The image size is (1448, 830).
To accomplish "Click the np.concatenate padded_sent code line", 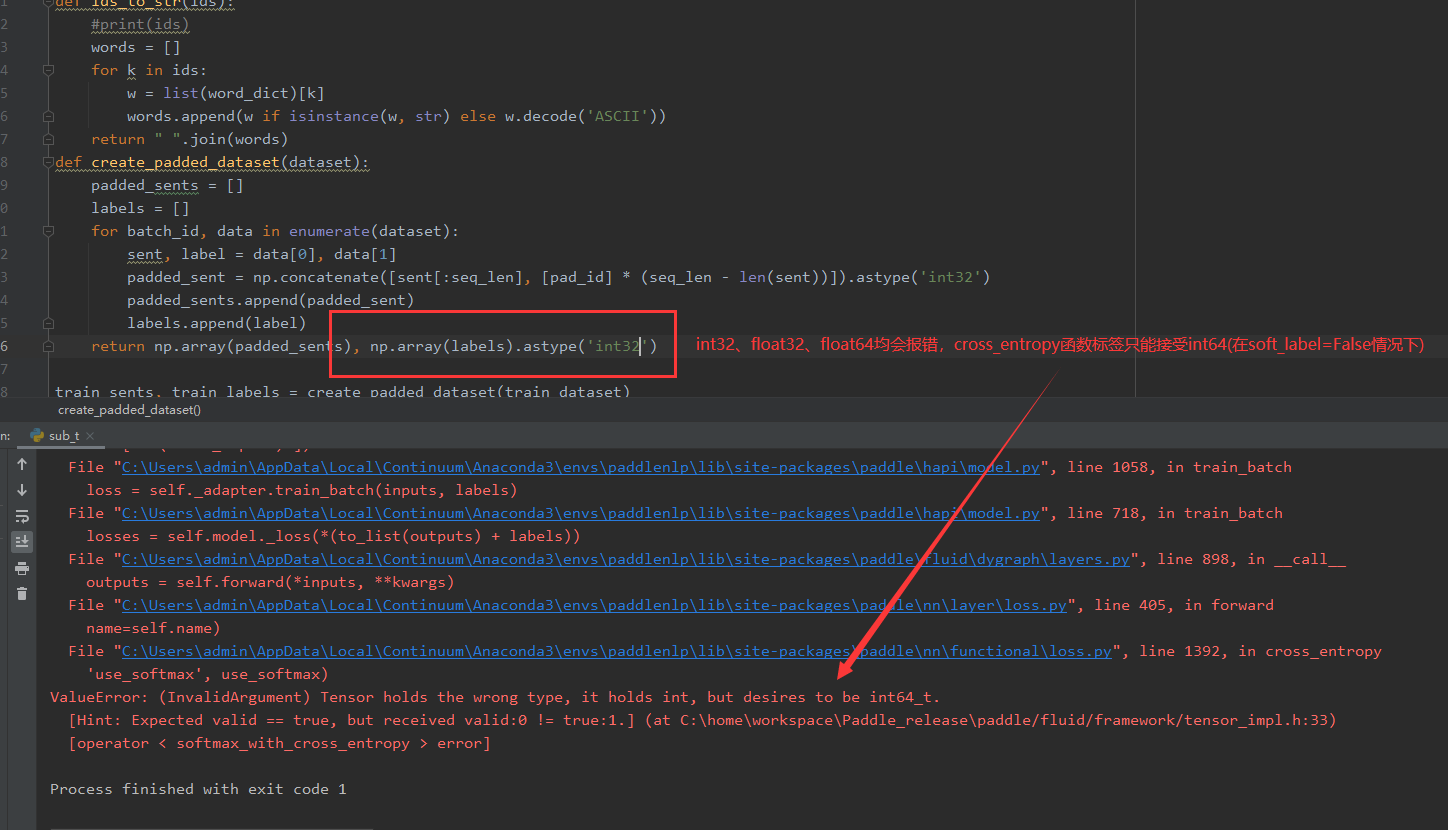I will [x=558, y=277].
